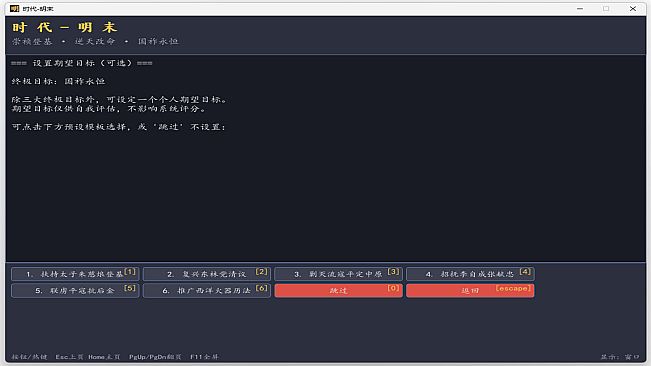This screenshot has height=366, width=651.
Task: Click the prompt line 可点击下方预设模板选择
Action: [x=119, y=127]
